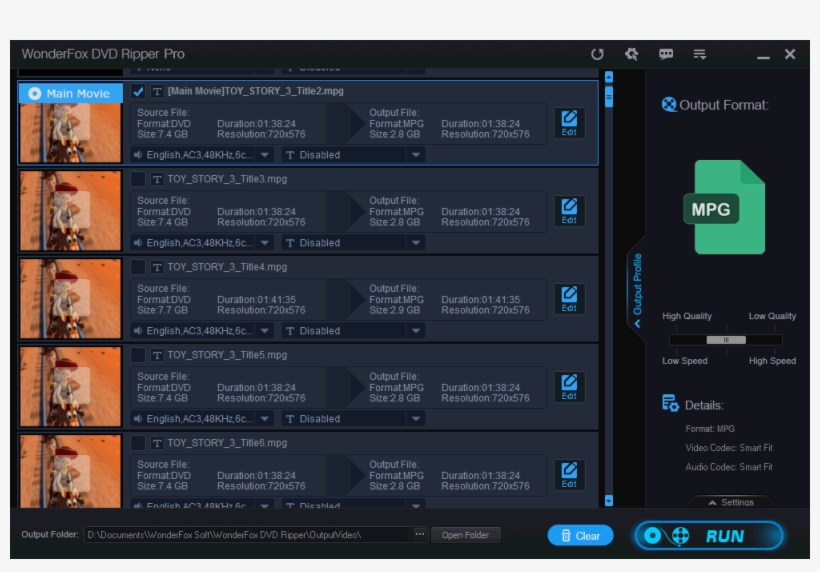Click the Title5 video thumbnail
This screenshot has height=572, width=820.
click(71, 386)
